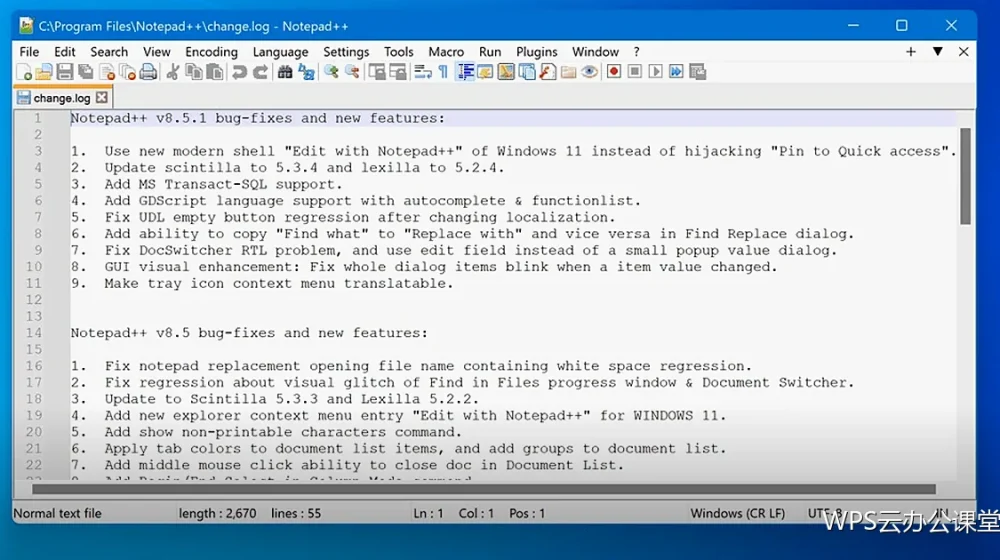This screenshot has height=560, width=1000.
Task: Zoom out using the magnifier minus icon
Action: click(x=352, y=72)
